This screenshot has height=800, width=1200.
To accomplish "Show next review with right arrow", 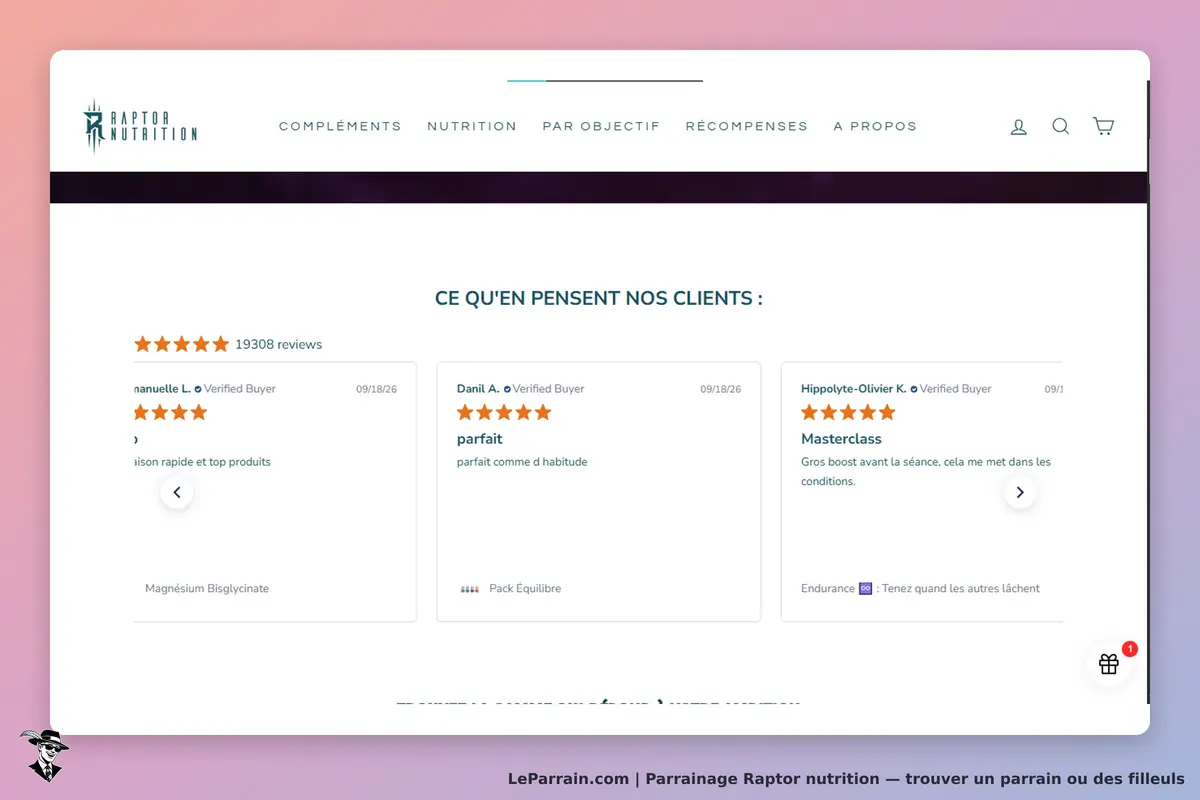I will (x=1020, y=492).
